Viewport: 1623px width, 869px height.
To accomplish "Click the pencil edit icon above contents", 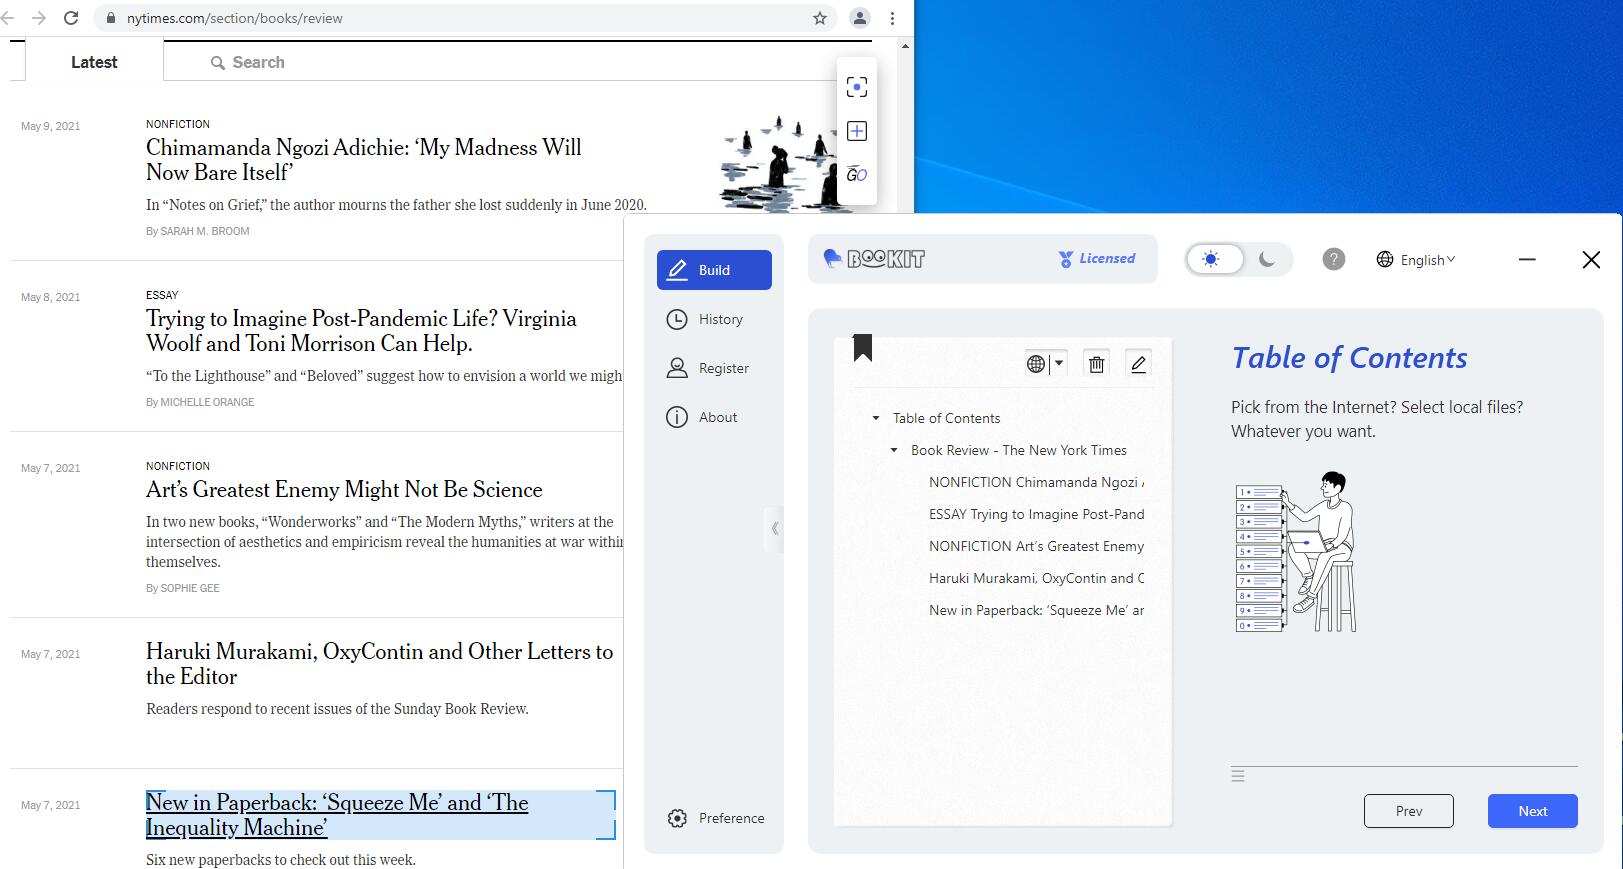I will point(1138,364).
